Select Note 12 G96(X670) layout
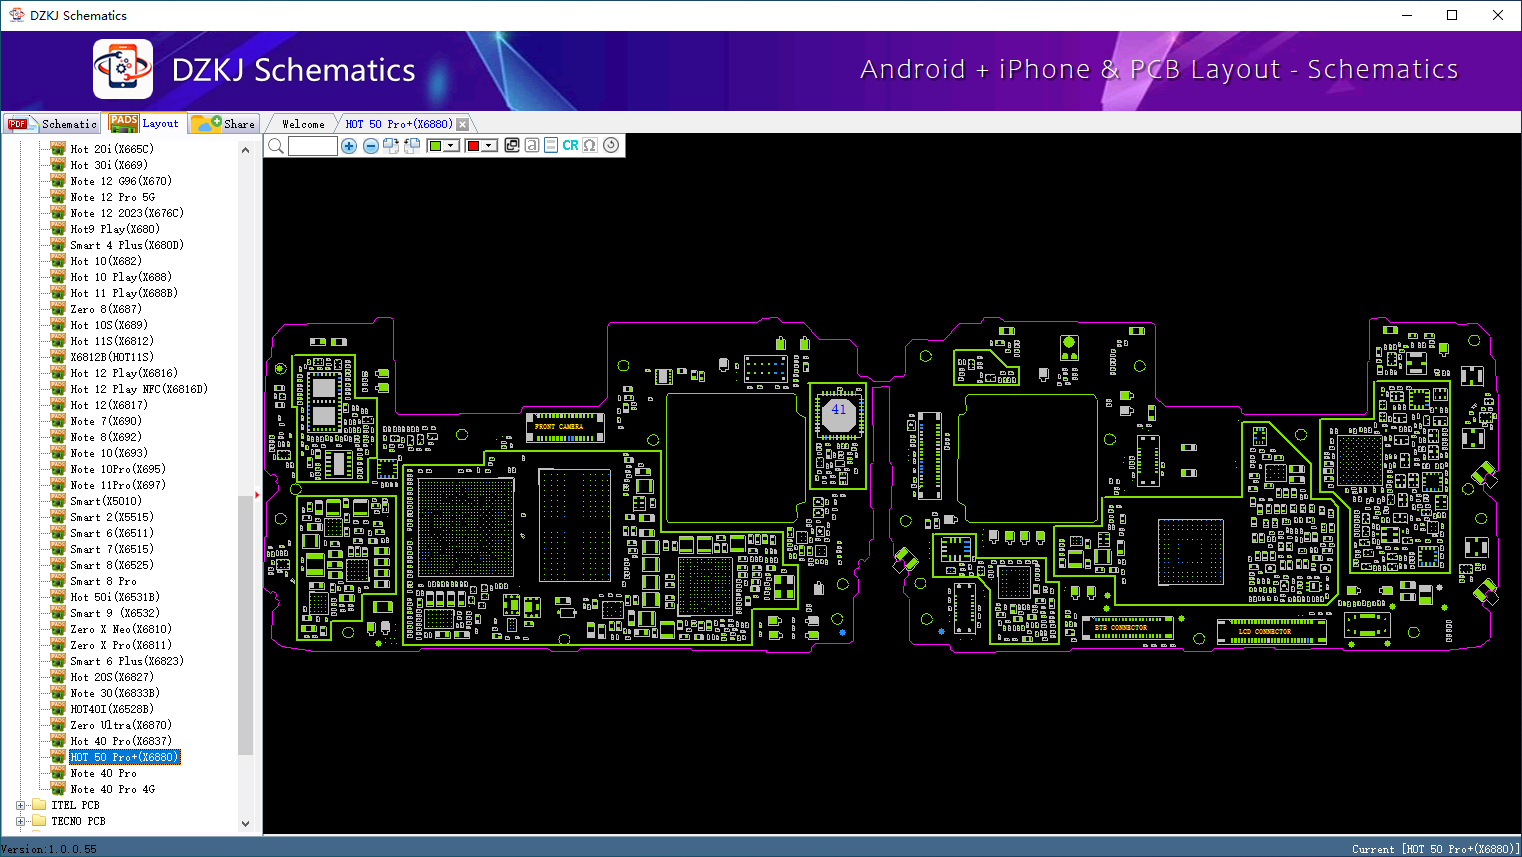 121,181
